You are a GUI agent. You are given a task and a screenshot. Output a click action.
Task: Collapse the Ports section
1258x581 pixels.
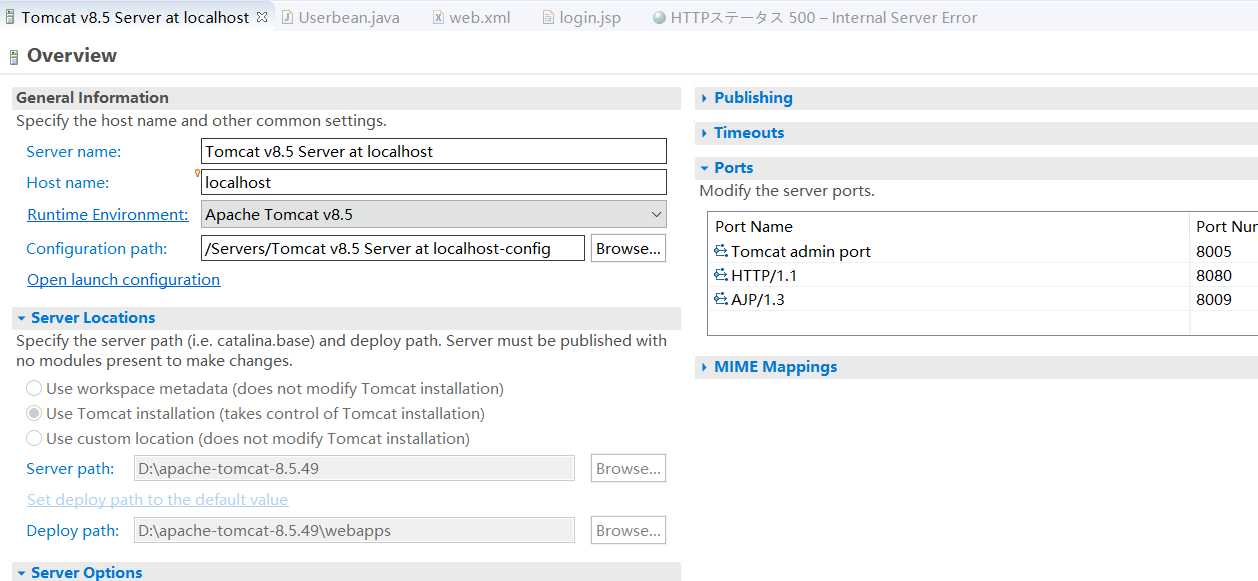click(704, 168)
